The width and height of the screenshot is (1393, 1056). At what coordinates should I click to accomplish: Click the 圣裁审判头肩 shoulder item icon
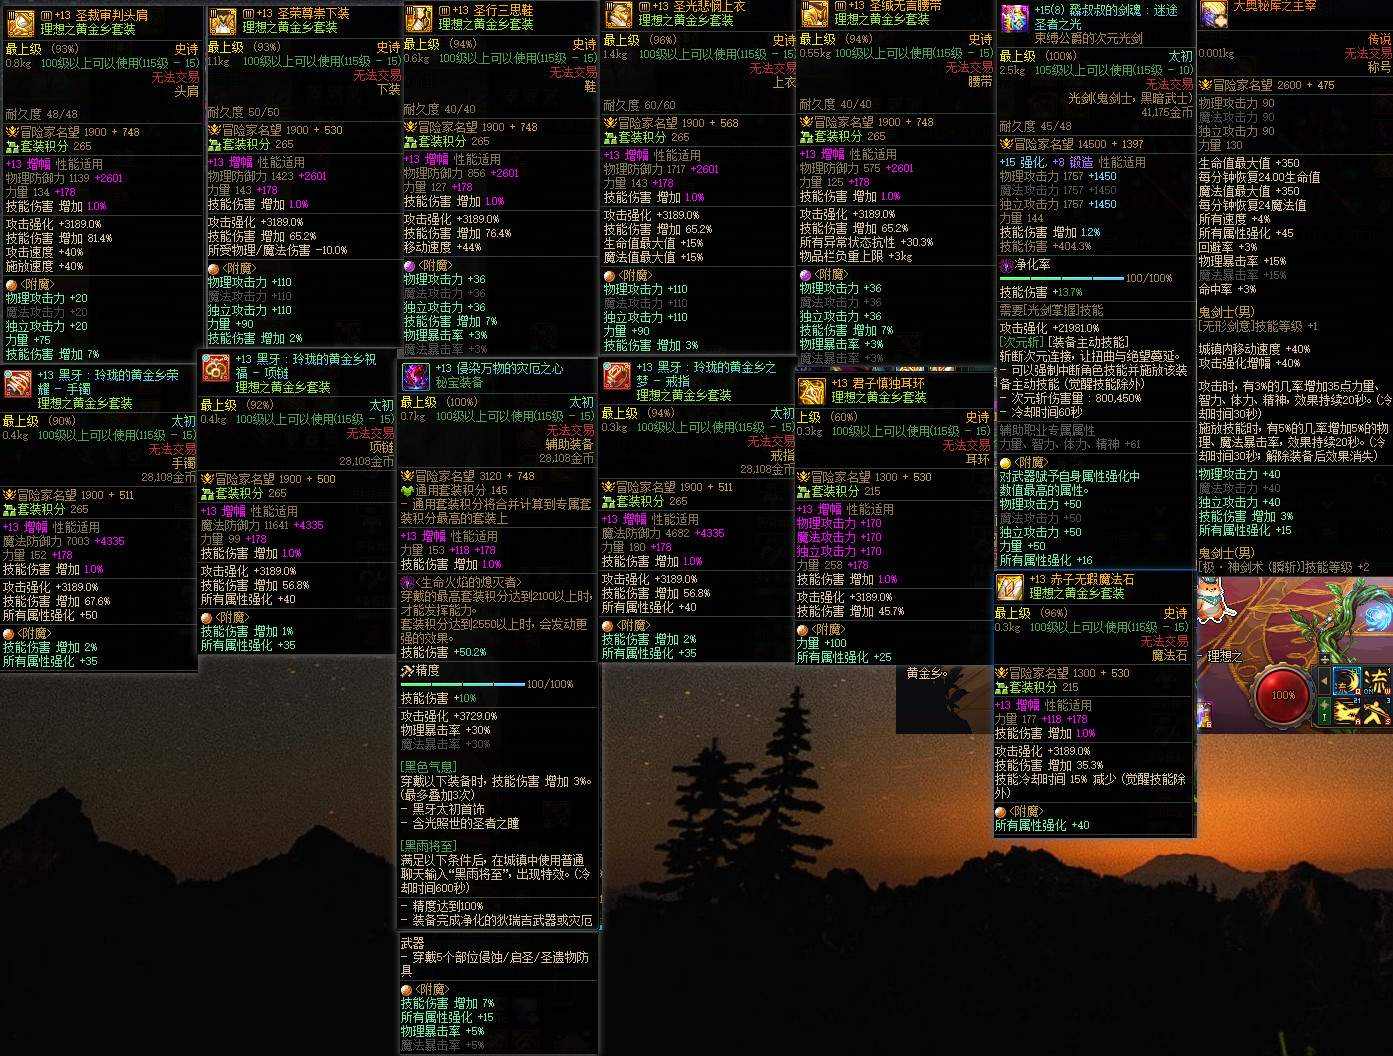tap(20, 24)
